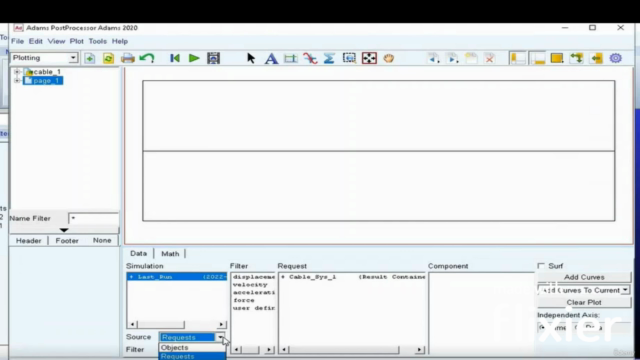Click the previous page icon
Screen dimensions: 640x360
[433, 58]
